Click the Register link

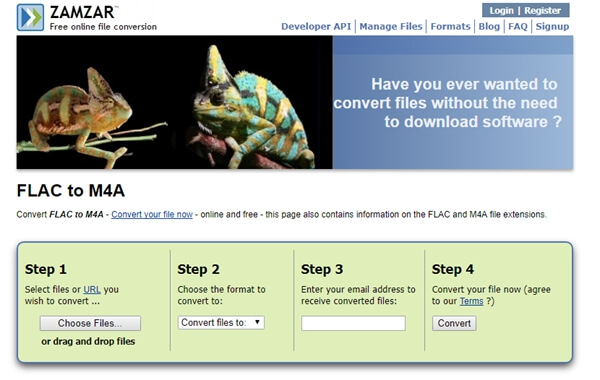[x=542, y=10]
